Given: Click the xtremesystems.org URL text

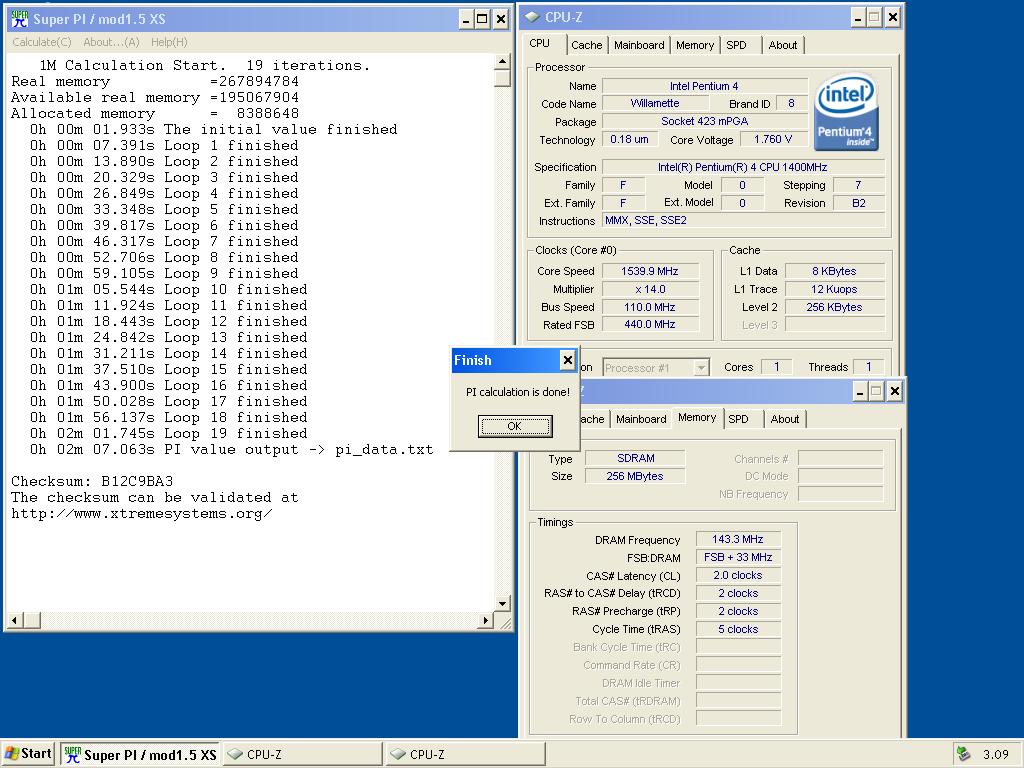Looking at the screenshot, I should tap(141, 513).
